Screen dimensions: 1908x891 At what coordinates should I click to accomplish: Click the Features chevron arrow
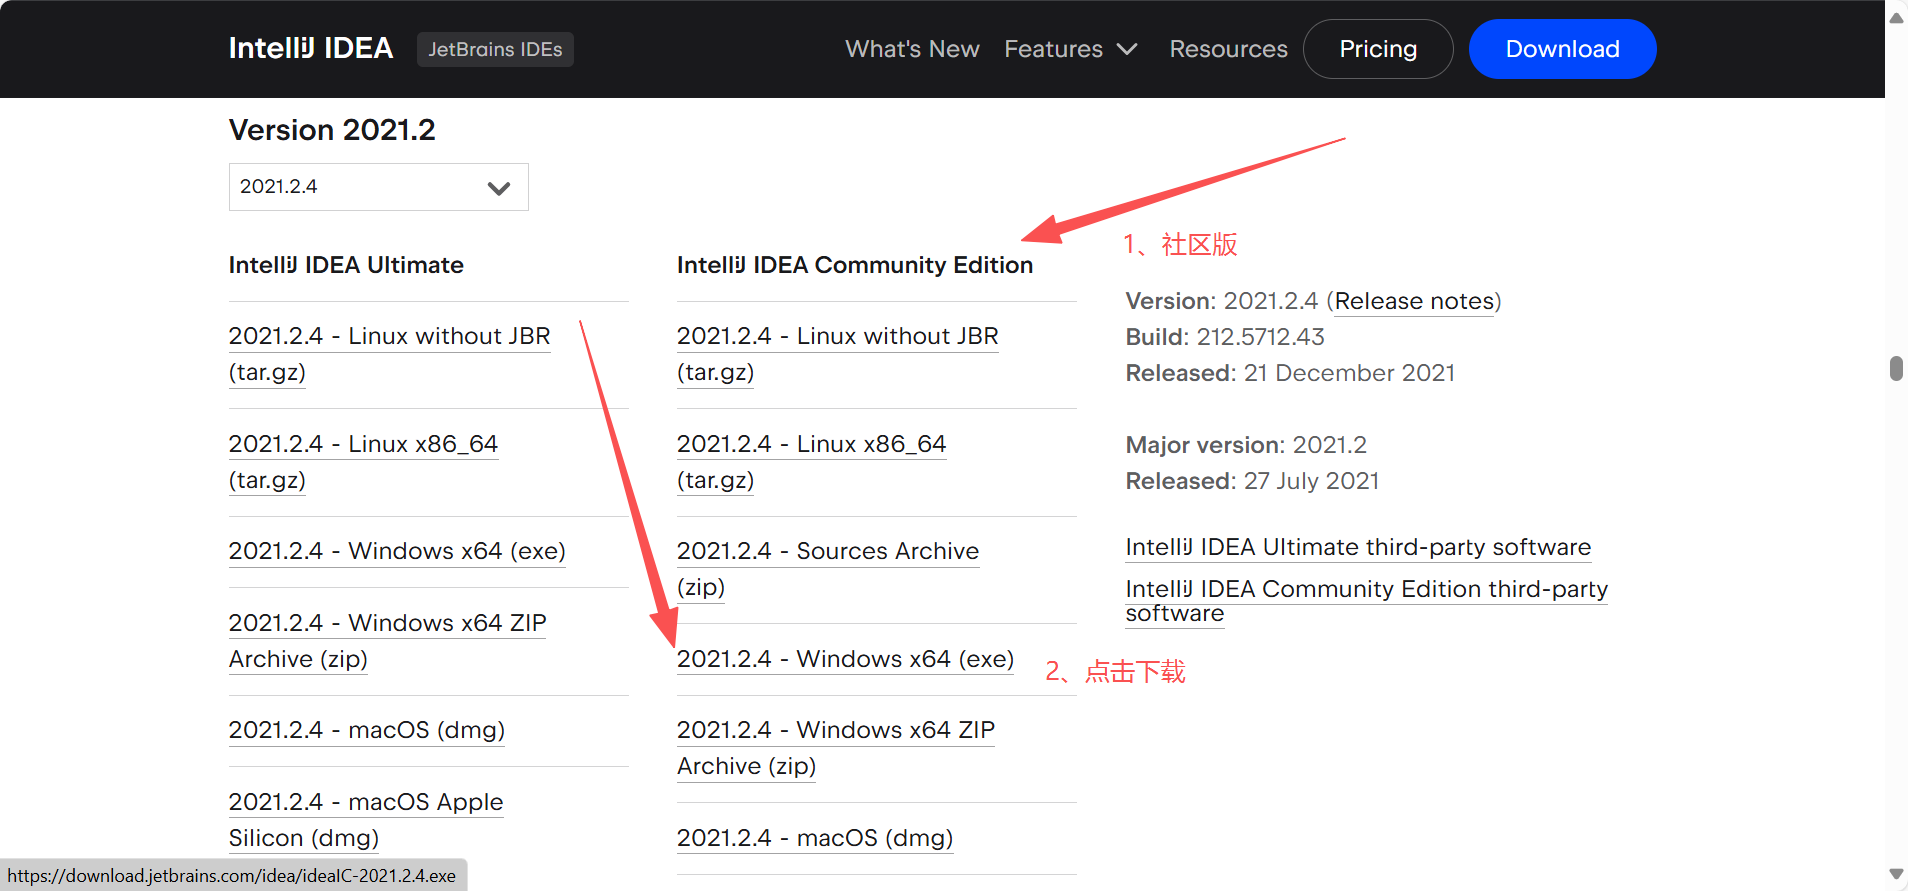tap(1127, 49)
